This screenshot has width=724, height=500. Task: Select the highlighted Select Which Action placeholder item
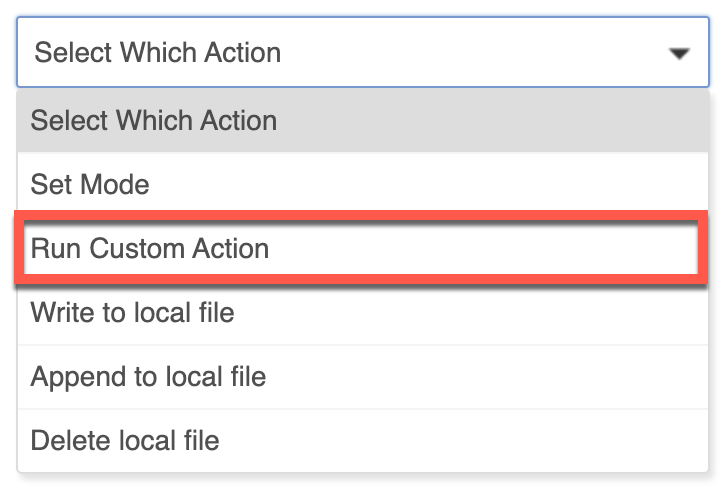click(x=362, y=120)
